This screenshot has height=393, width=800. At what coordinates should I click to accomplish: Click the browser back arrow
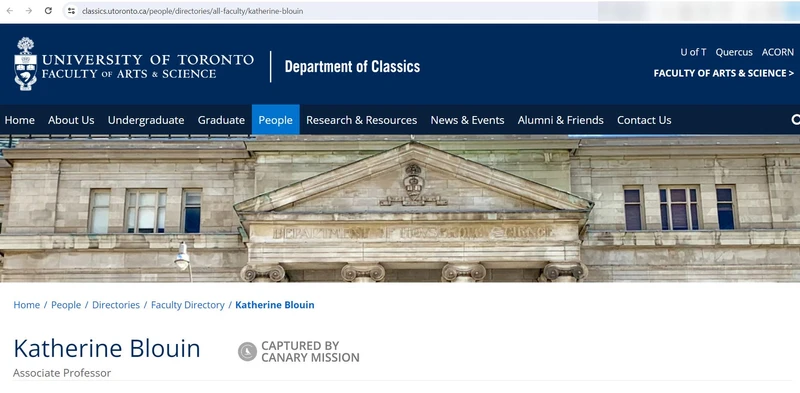tap(10, 11)
